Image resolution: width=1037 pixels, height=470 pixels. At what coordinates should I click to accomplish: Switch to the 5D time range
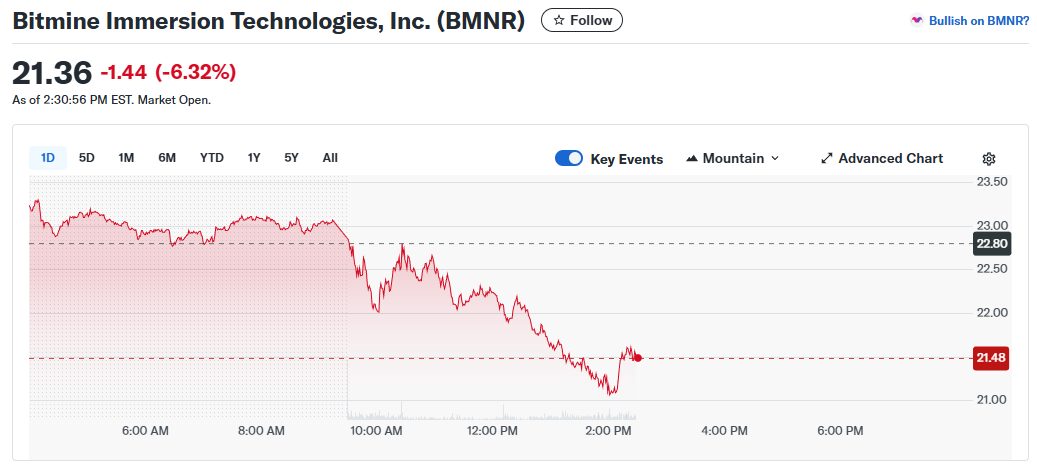tap(87, 157)
